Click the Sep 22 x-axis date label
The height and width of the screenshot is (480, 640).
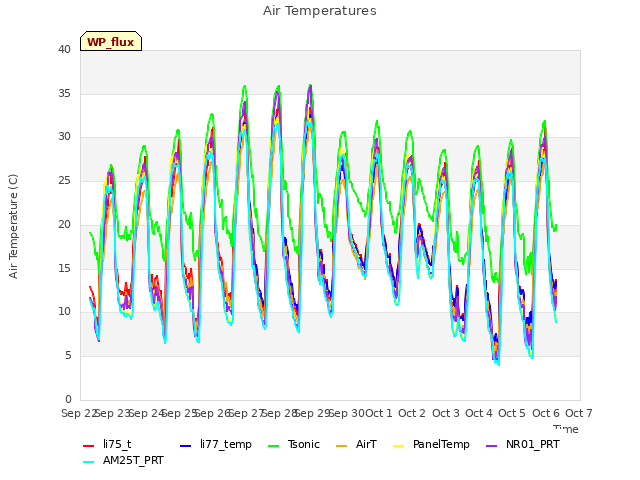[79, 413]
